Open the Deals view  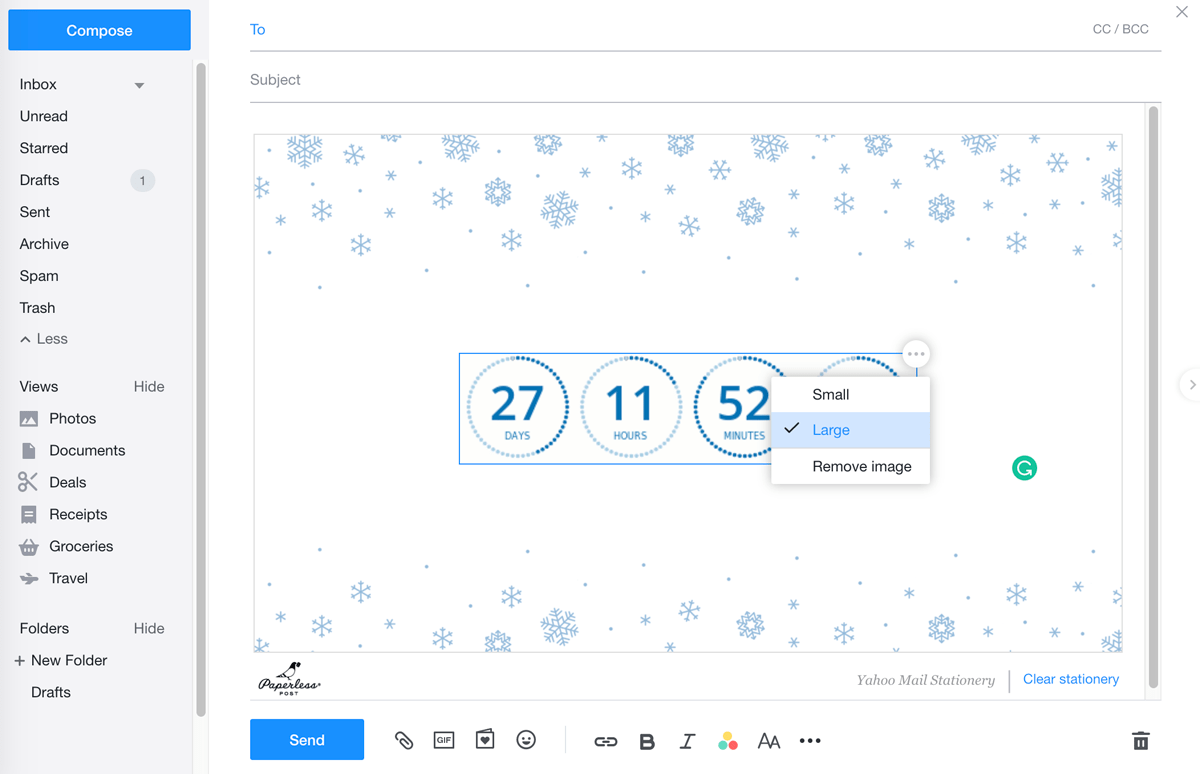pos(68,482)
